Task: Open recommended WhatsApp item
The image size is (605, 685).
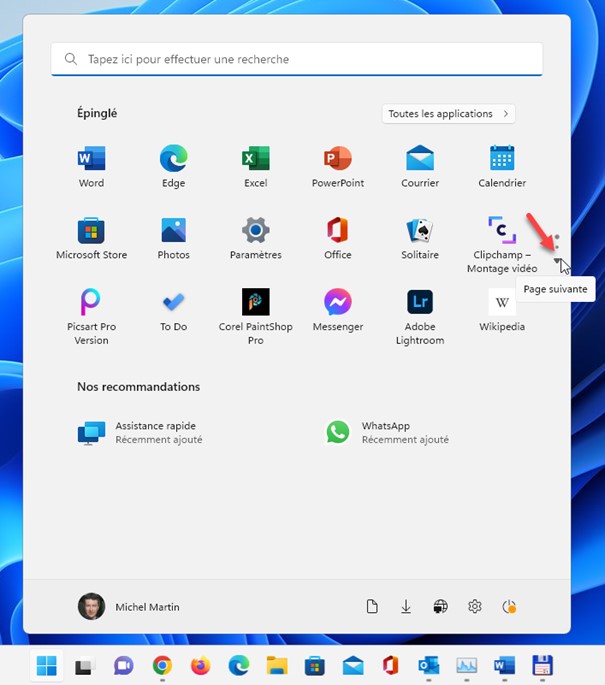Action: [388, 432]
